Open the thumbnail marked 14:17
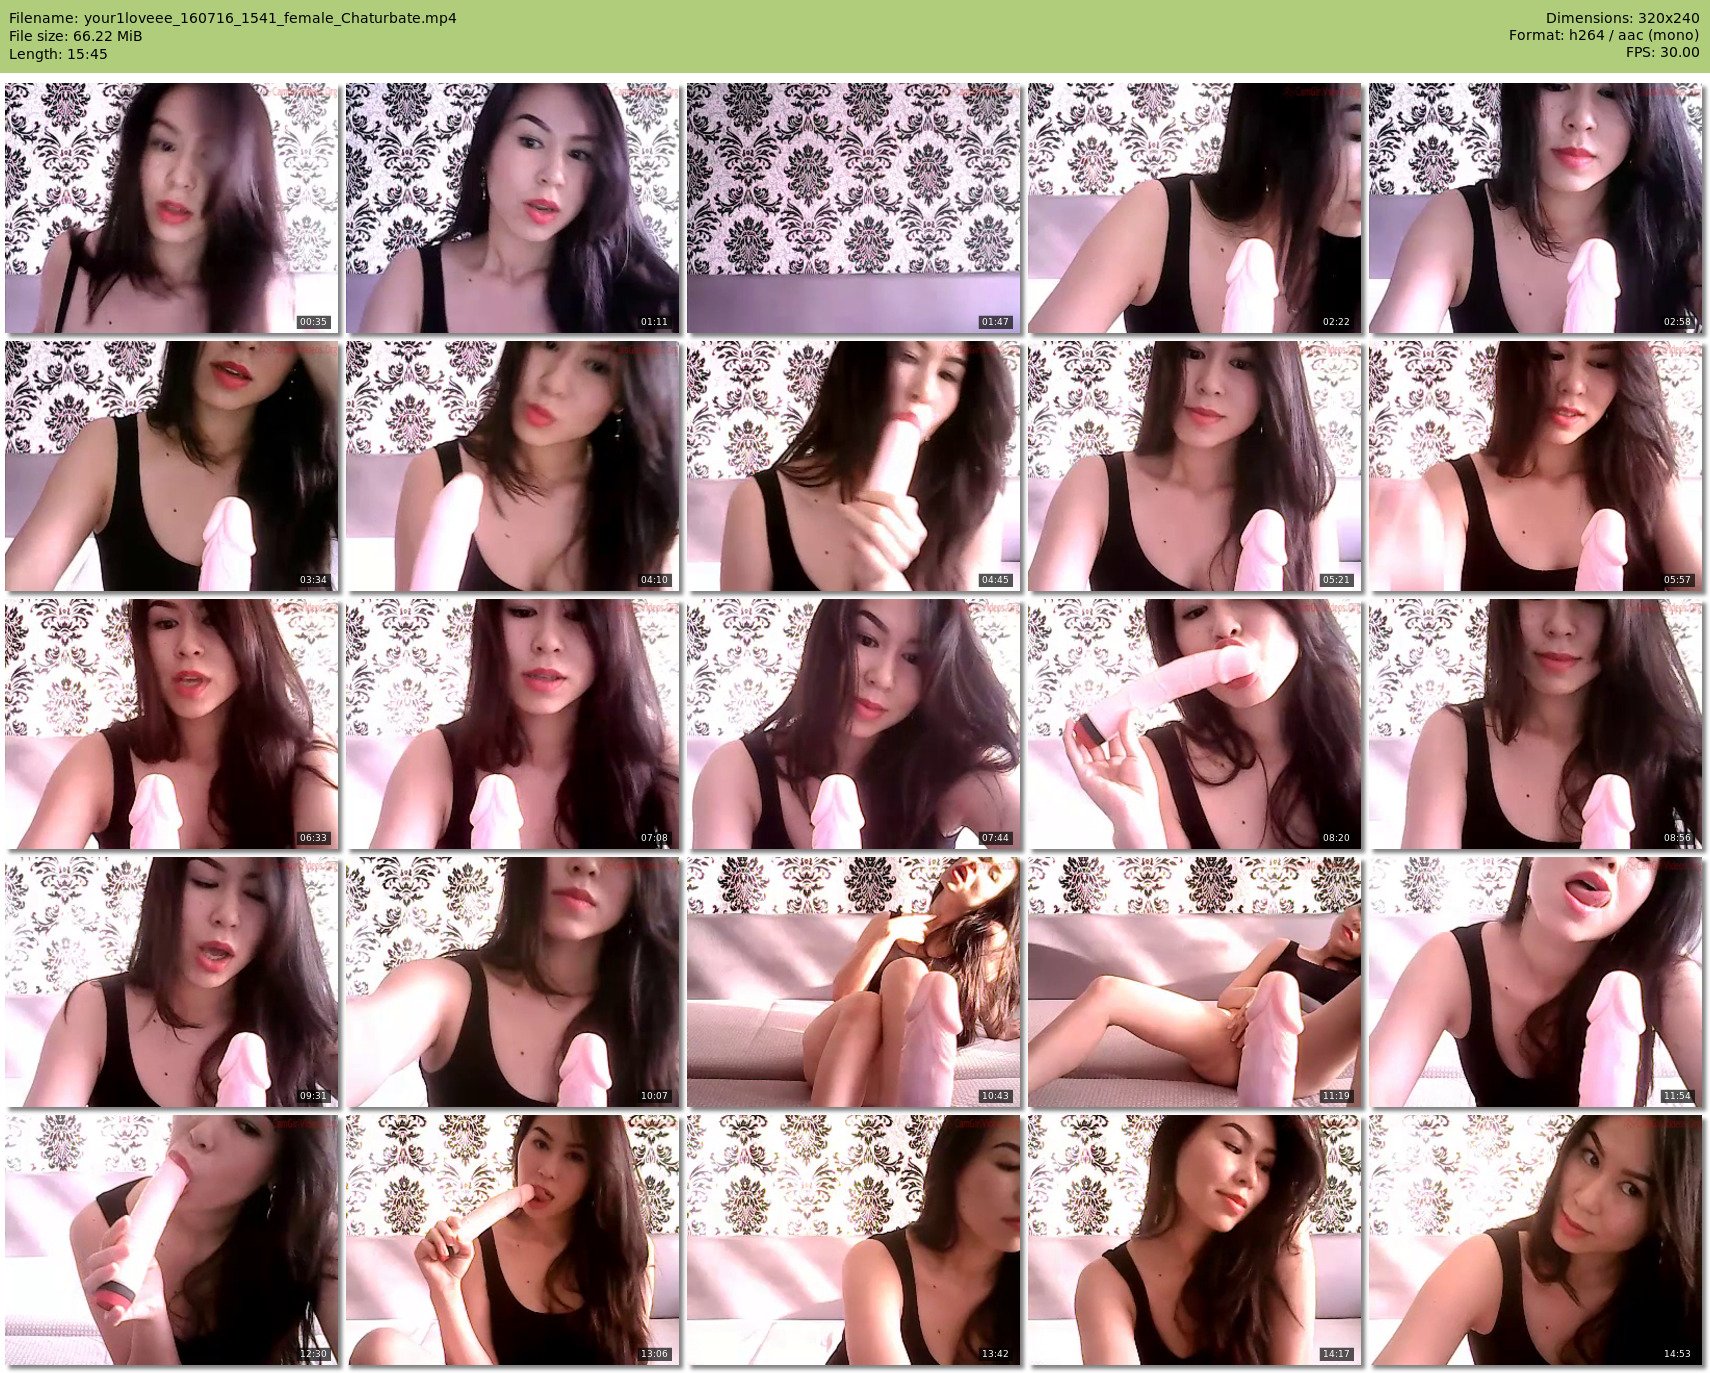The image size is (1710, 1373). pyautogui.click(x=1194, y=1240)
